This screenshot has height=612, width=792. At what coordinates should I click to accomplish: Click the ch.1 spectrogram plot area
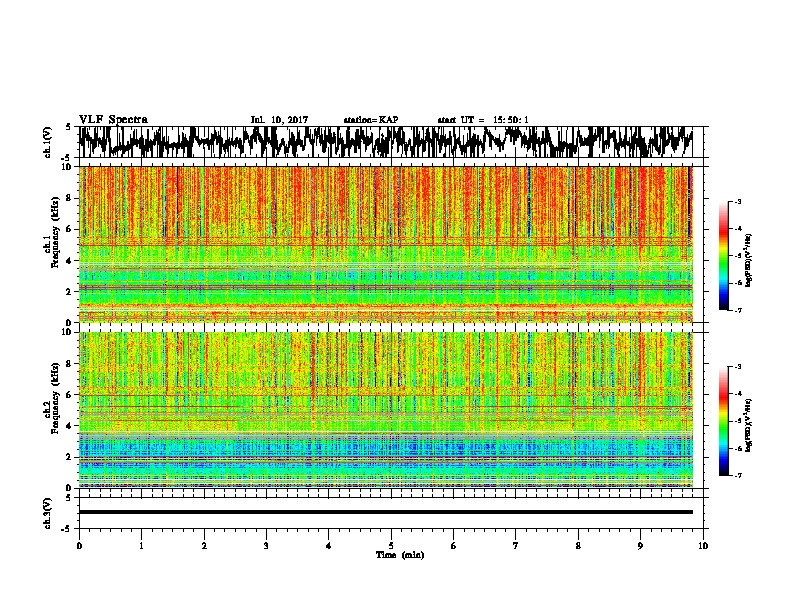click(x=386, y=244)
